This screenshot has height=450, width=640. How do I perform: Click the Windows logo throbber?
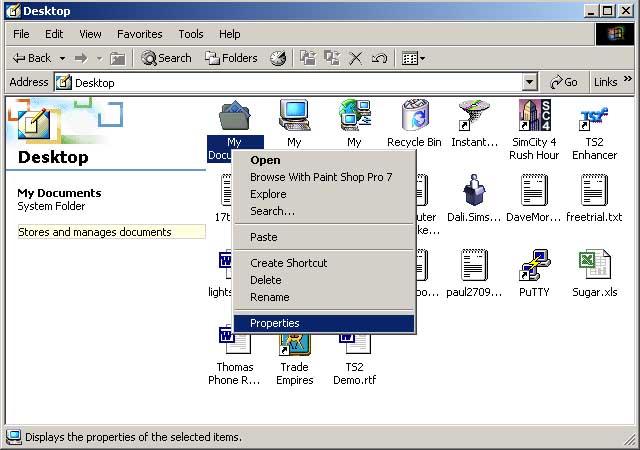coord(615,34)
